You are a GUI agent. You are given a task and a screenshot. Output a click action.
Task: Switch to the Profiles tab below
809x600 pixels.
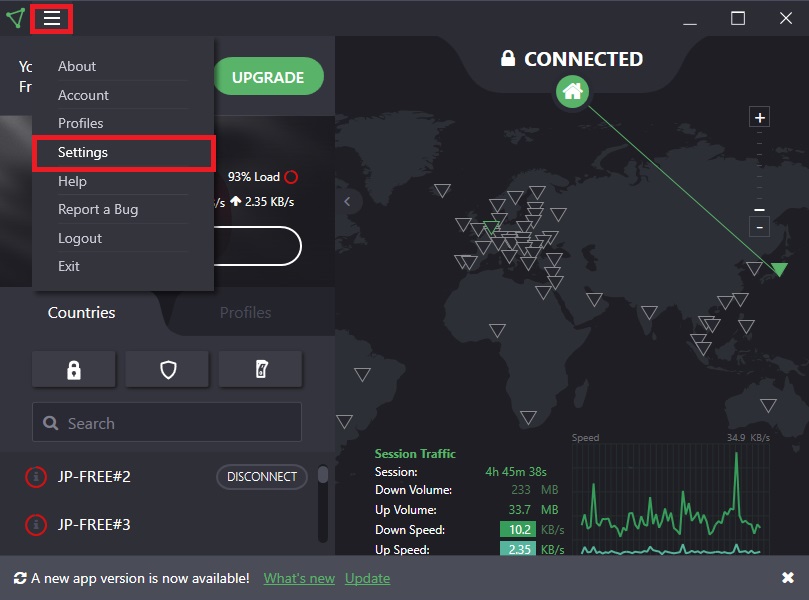tap(246, 313)
